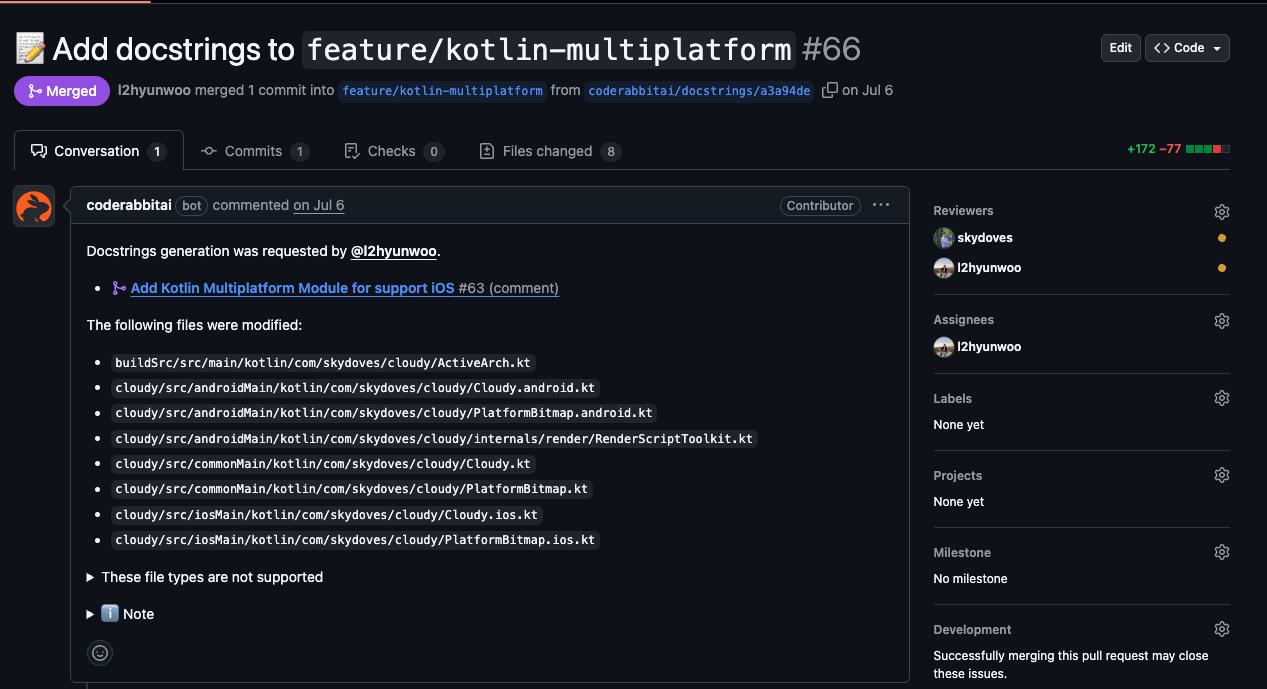Image resolution: width=1267 pixels, height=689 pixels.
Task: Open the Development settings gear
Action: coord(1221,629)
